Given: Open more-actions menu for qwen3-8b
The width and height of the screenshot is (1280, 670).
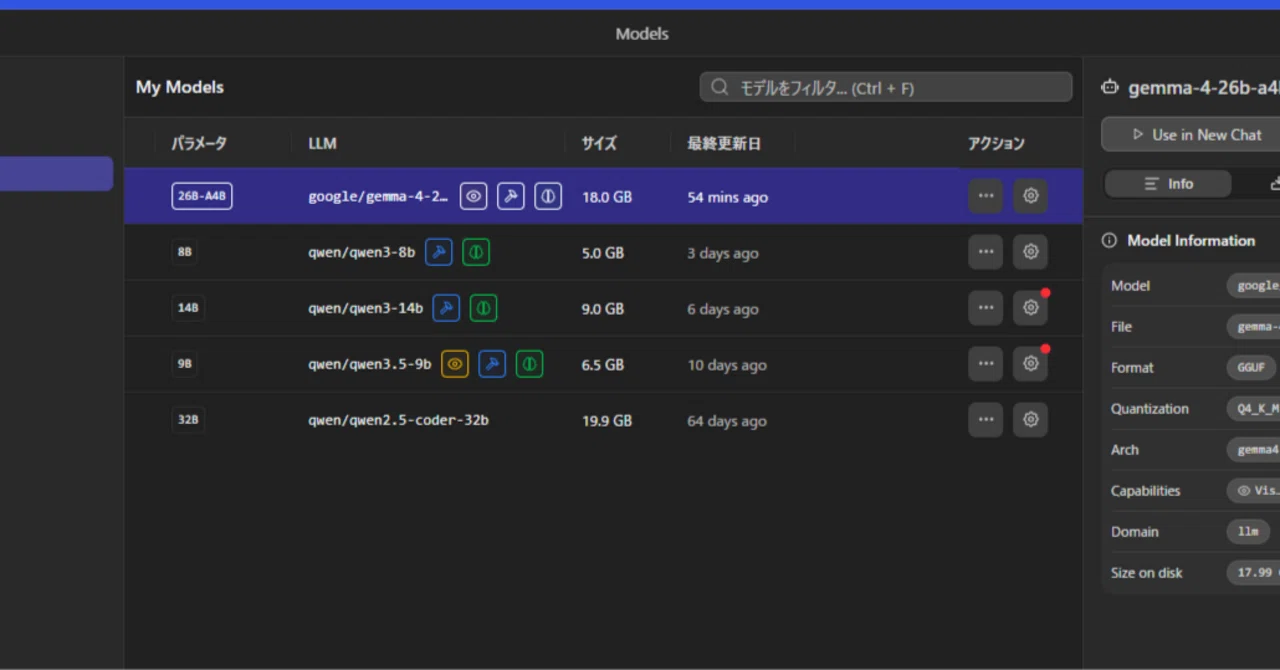Looking at the screenshot, I should (x=986, y=252).
